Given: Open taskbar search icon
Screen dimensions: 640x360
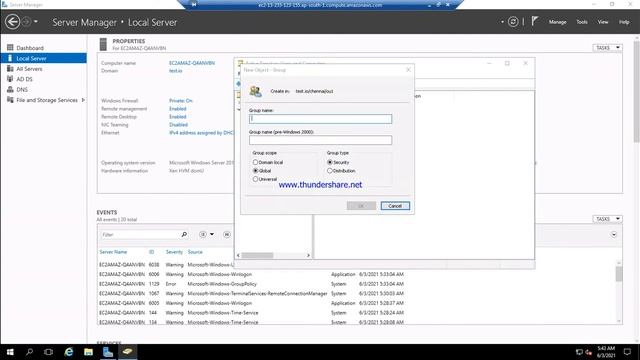Looking at the screenshot, I should click(29, 352).
